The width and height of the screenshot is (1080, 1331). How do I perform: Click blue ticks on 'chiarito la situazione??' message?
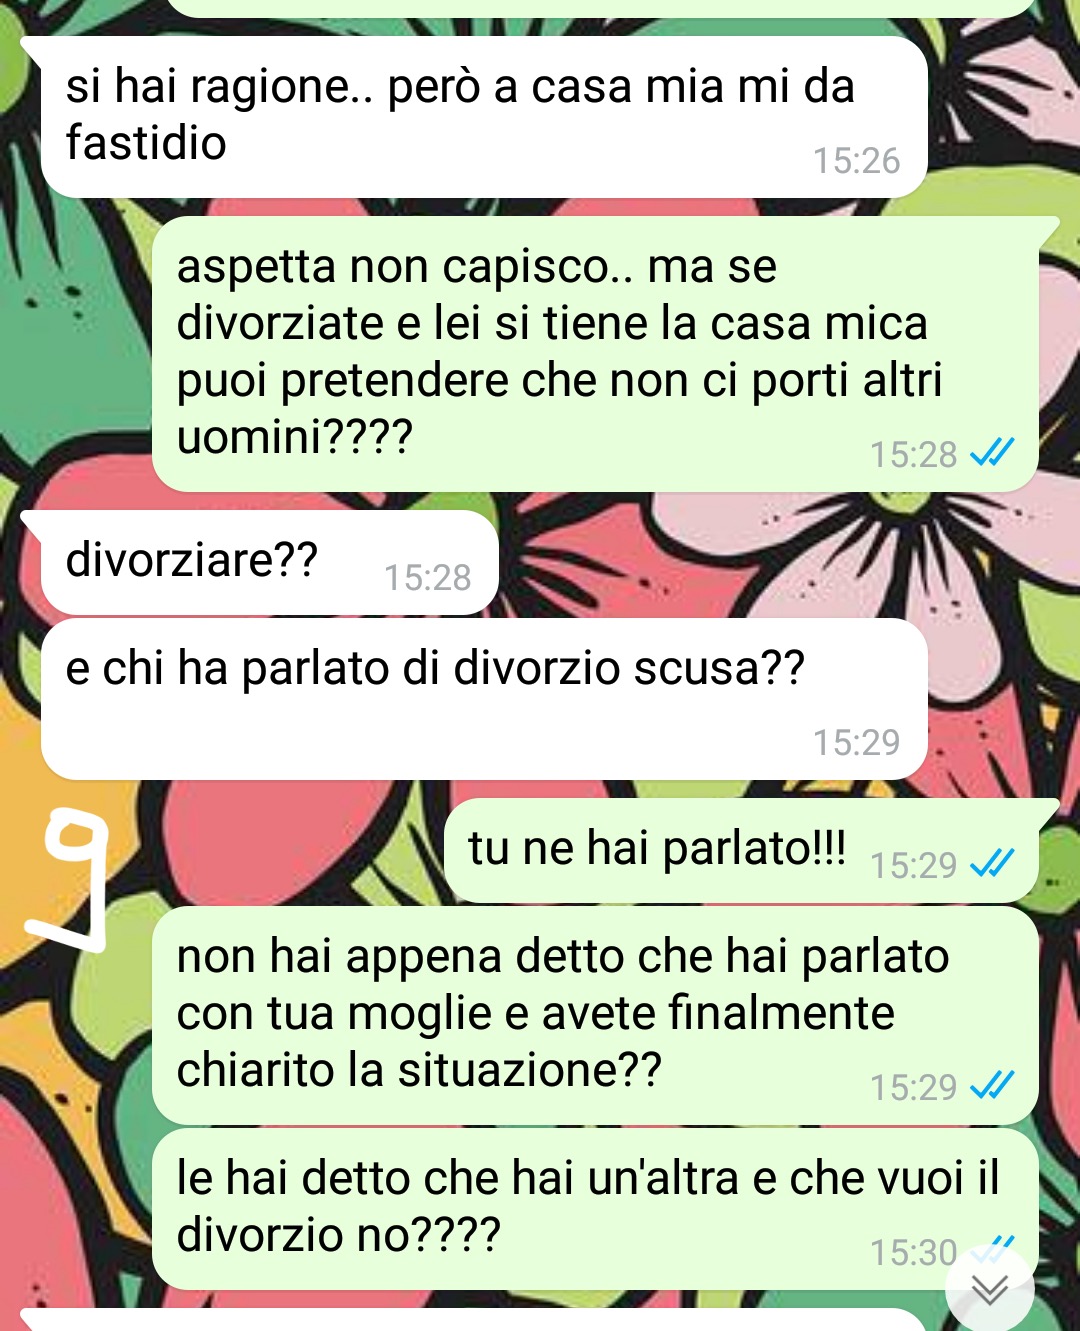click(x=992, y=1085)
